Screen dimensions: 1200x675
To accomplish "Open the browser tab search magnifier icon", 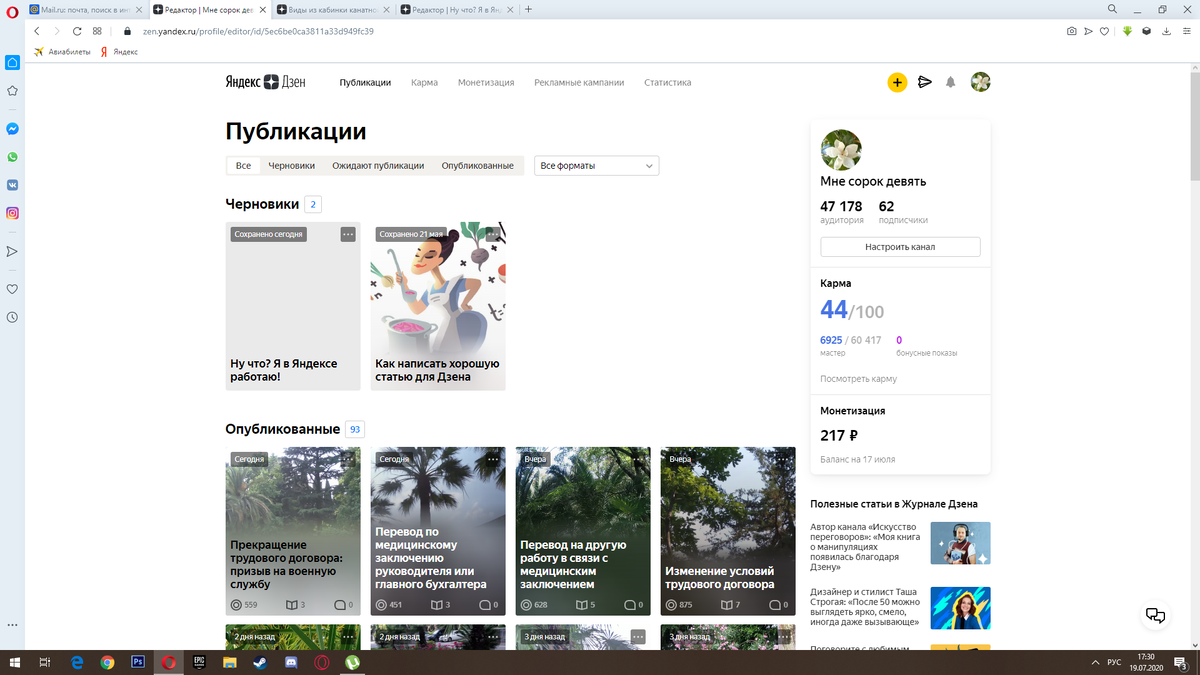I will [x=1113, y=9].
